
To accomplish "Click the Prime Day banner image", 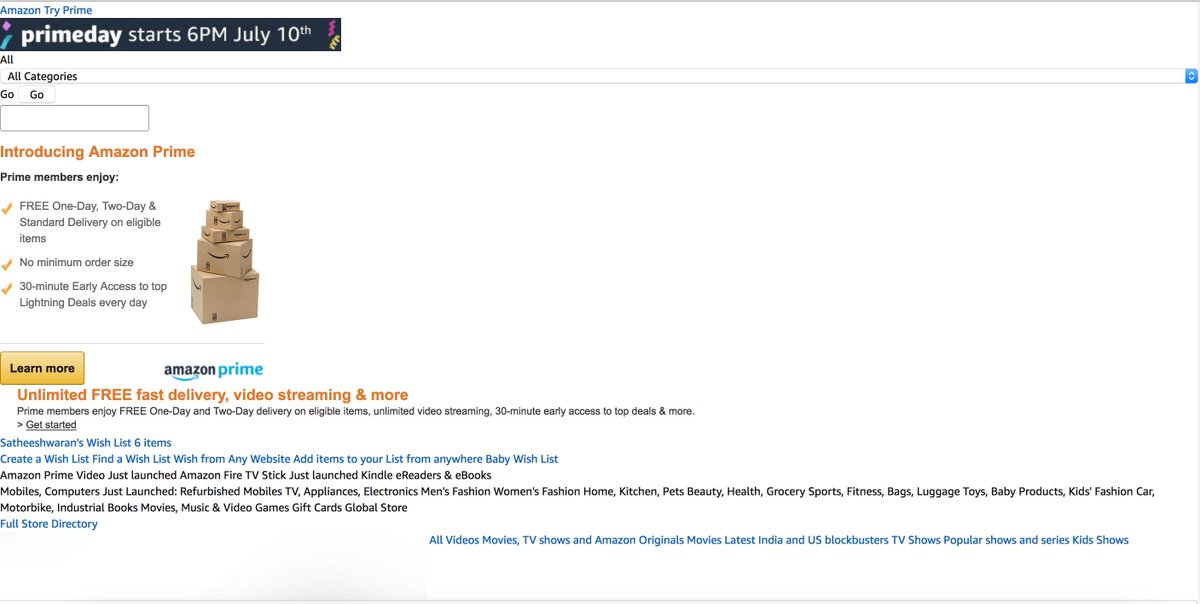I will (x=170, y=34).
